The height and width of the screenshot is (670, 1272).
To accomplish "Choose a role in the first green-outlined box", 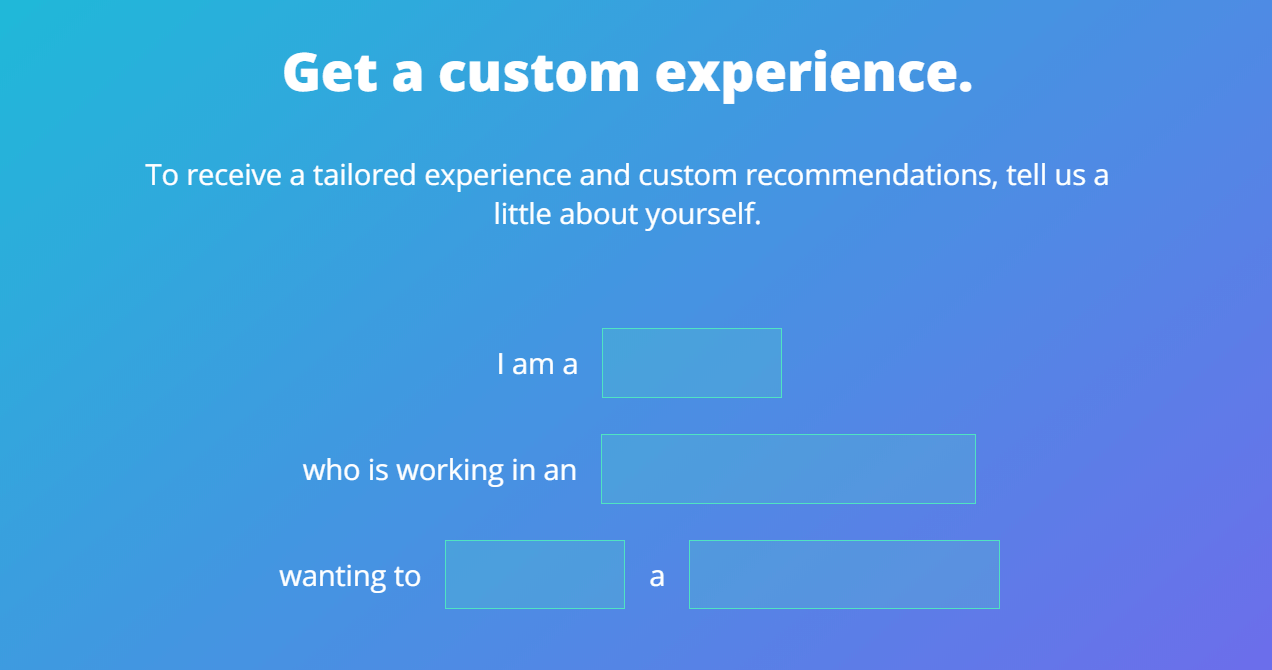I will coord(691,363).
